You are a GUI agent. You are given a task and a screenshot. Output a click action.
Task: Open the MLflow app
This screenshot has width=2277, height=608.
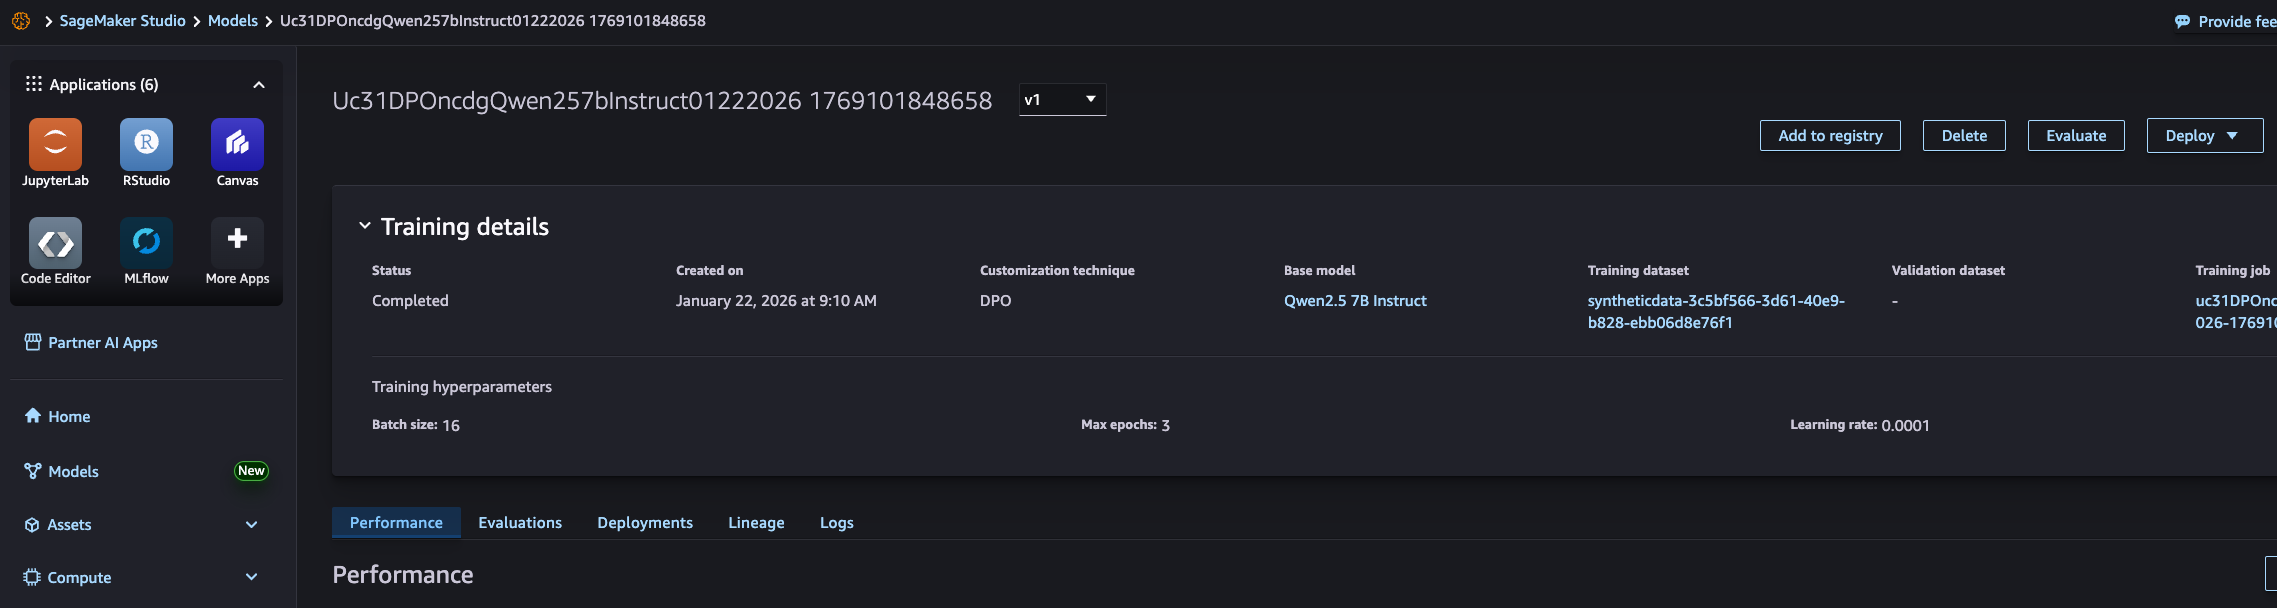pos(146,243)
